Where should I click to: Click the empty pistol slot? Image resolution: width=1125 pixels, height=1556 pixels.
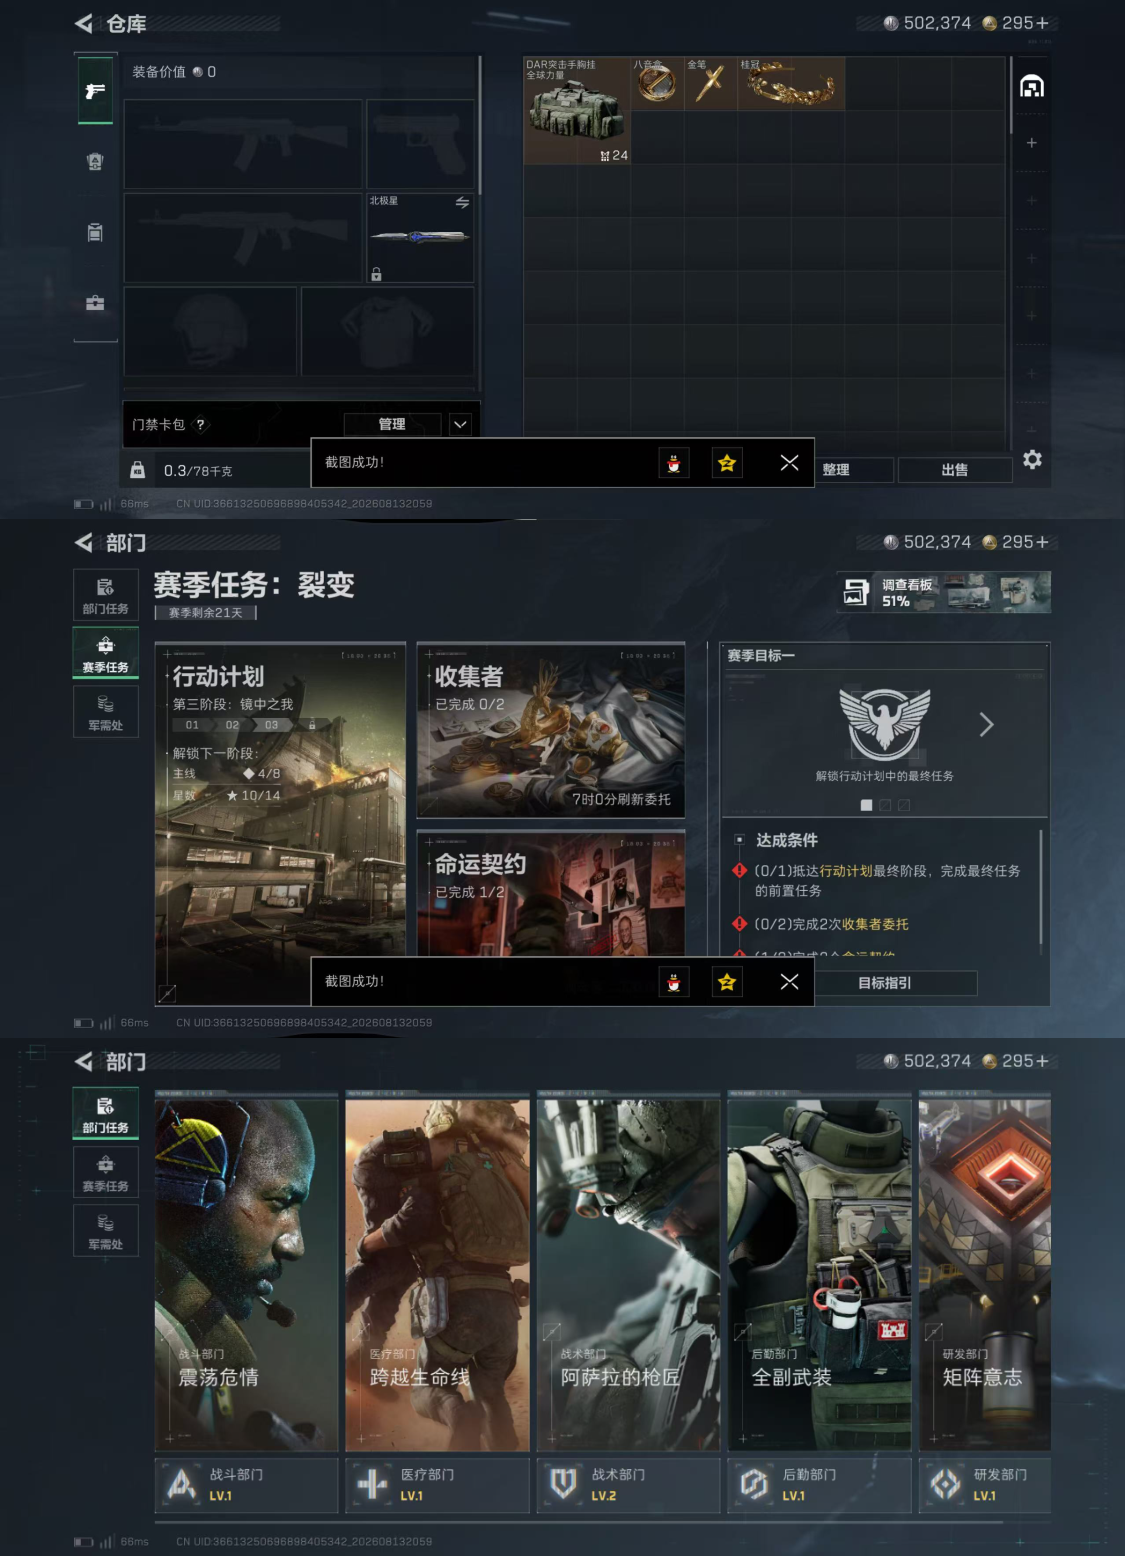point(420,143)
